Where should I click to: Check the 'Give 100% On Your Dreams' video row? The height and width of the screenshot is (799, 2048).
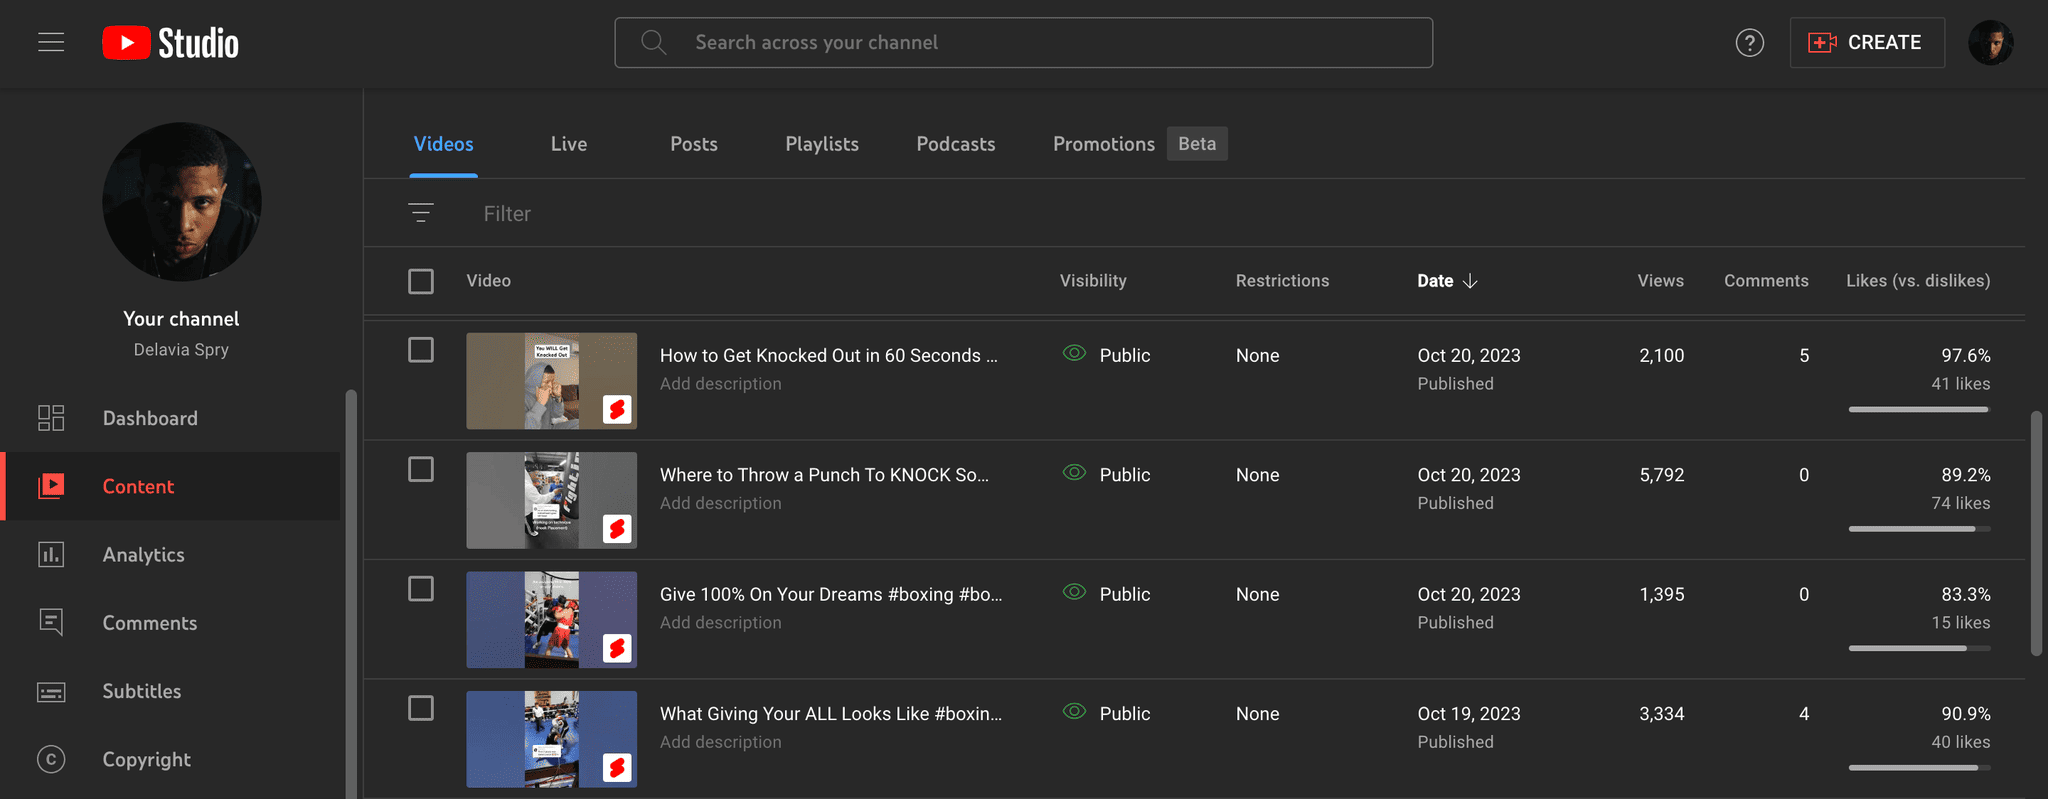pyautogui.click(x=421, y=589)
